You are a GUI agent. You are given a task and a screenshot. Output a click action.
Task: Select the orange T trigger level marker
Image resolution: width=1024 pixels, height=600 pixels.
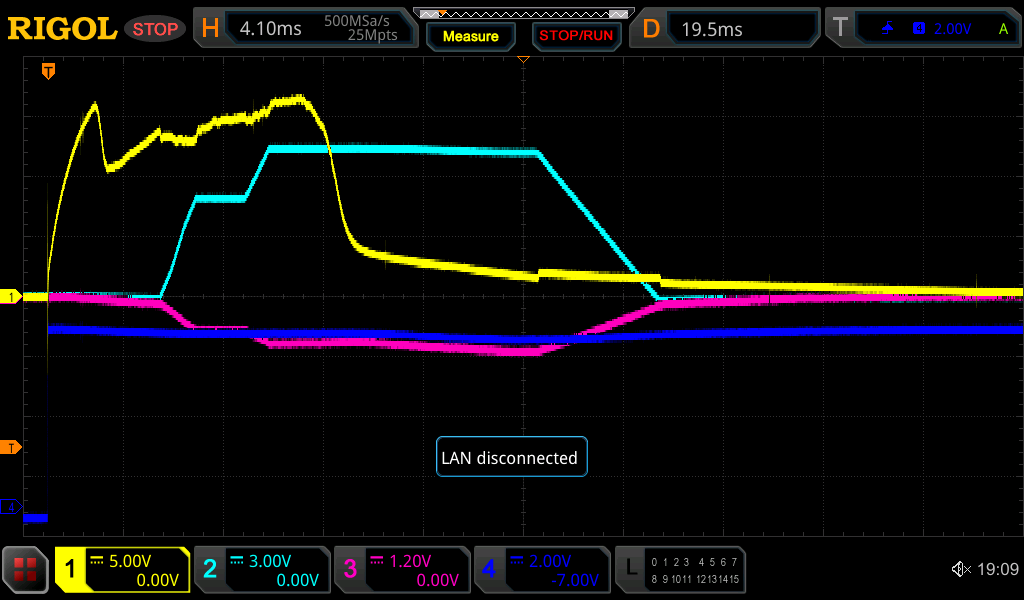pyautogui.click(x=12, y=446)
